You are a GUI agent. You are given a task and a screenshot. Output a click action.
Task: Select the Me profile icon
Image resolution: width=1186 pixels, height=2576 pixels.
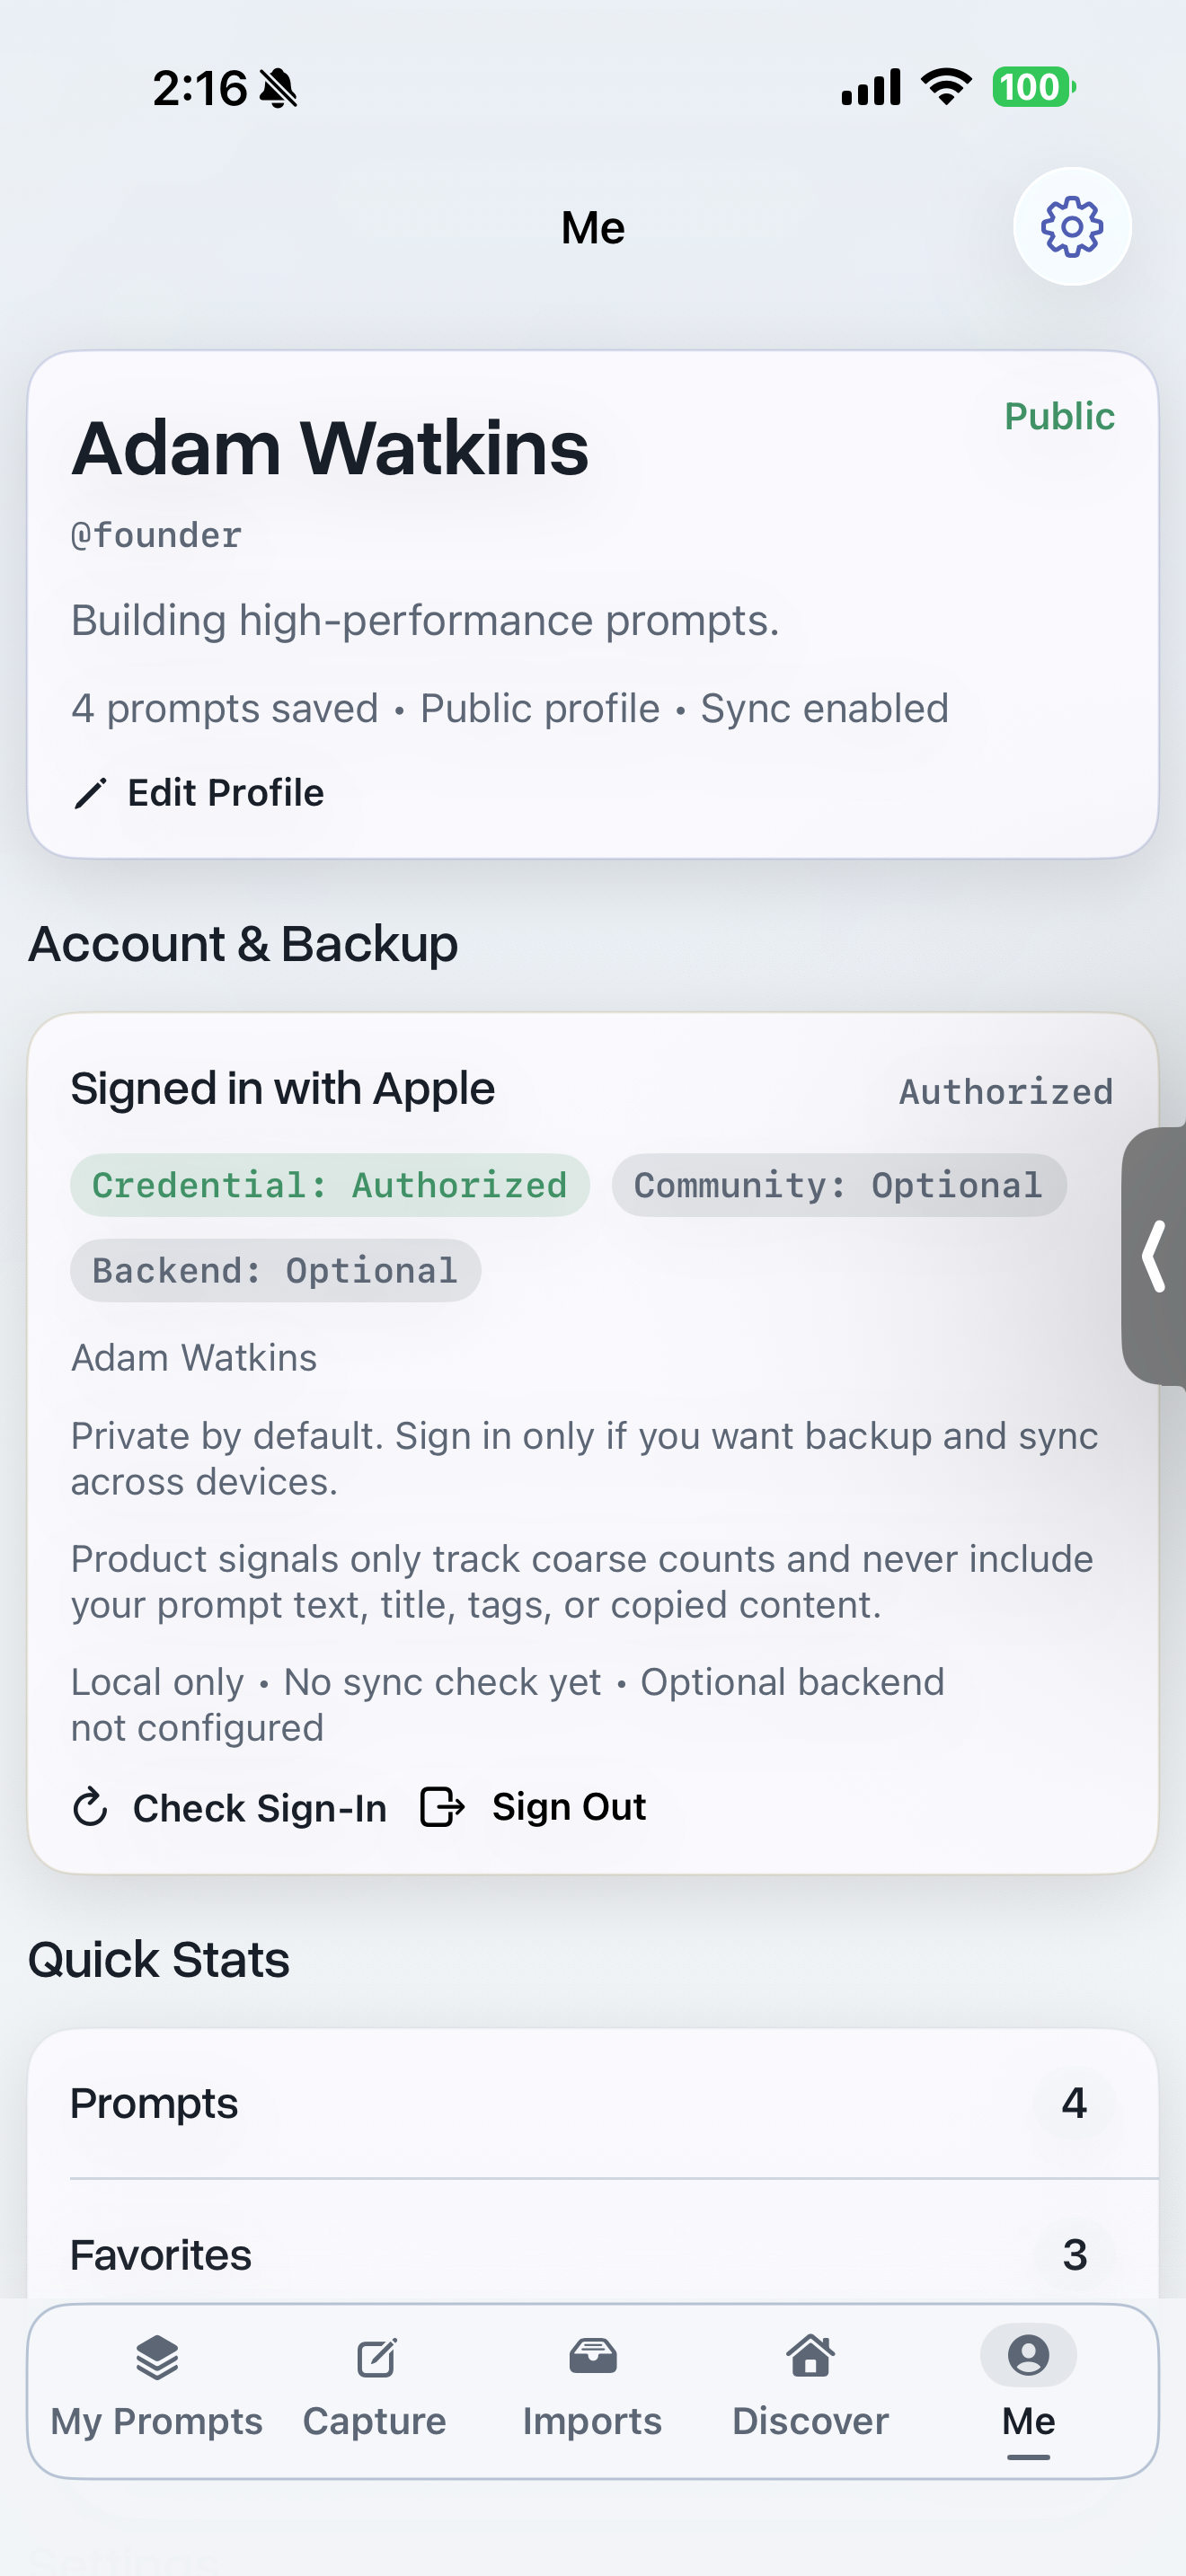1028,2356
